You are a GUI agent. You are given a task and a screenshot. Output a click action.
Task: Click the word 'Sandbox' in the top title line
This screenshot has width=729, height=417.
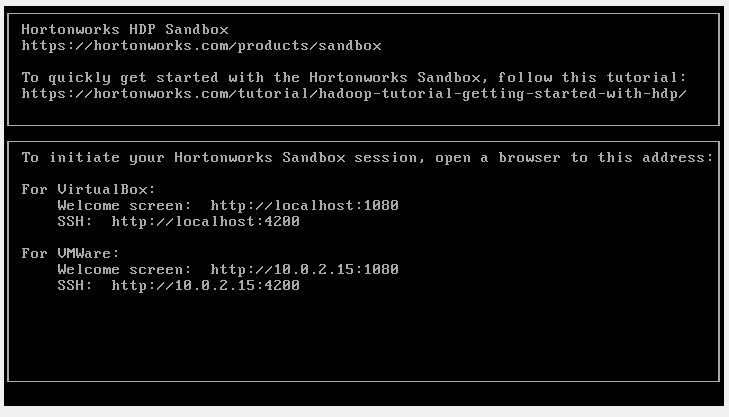tap(197, 29)
